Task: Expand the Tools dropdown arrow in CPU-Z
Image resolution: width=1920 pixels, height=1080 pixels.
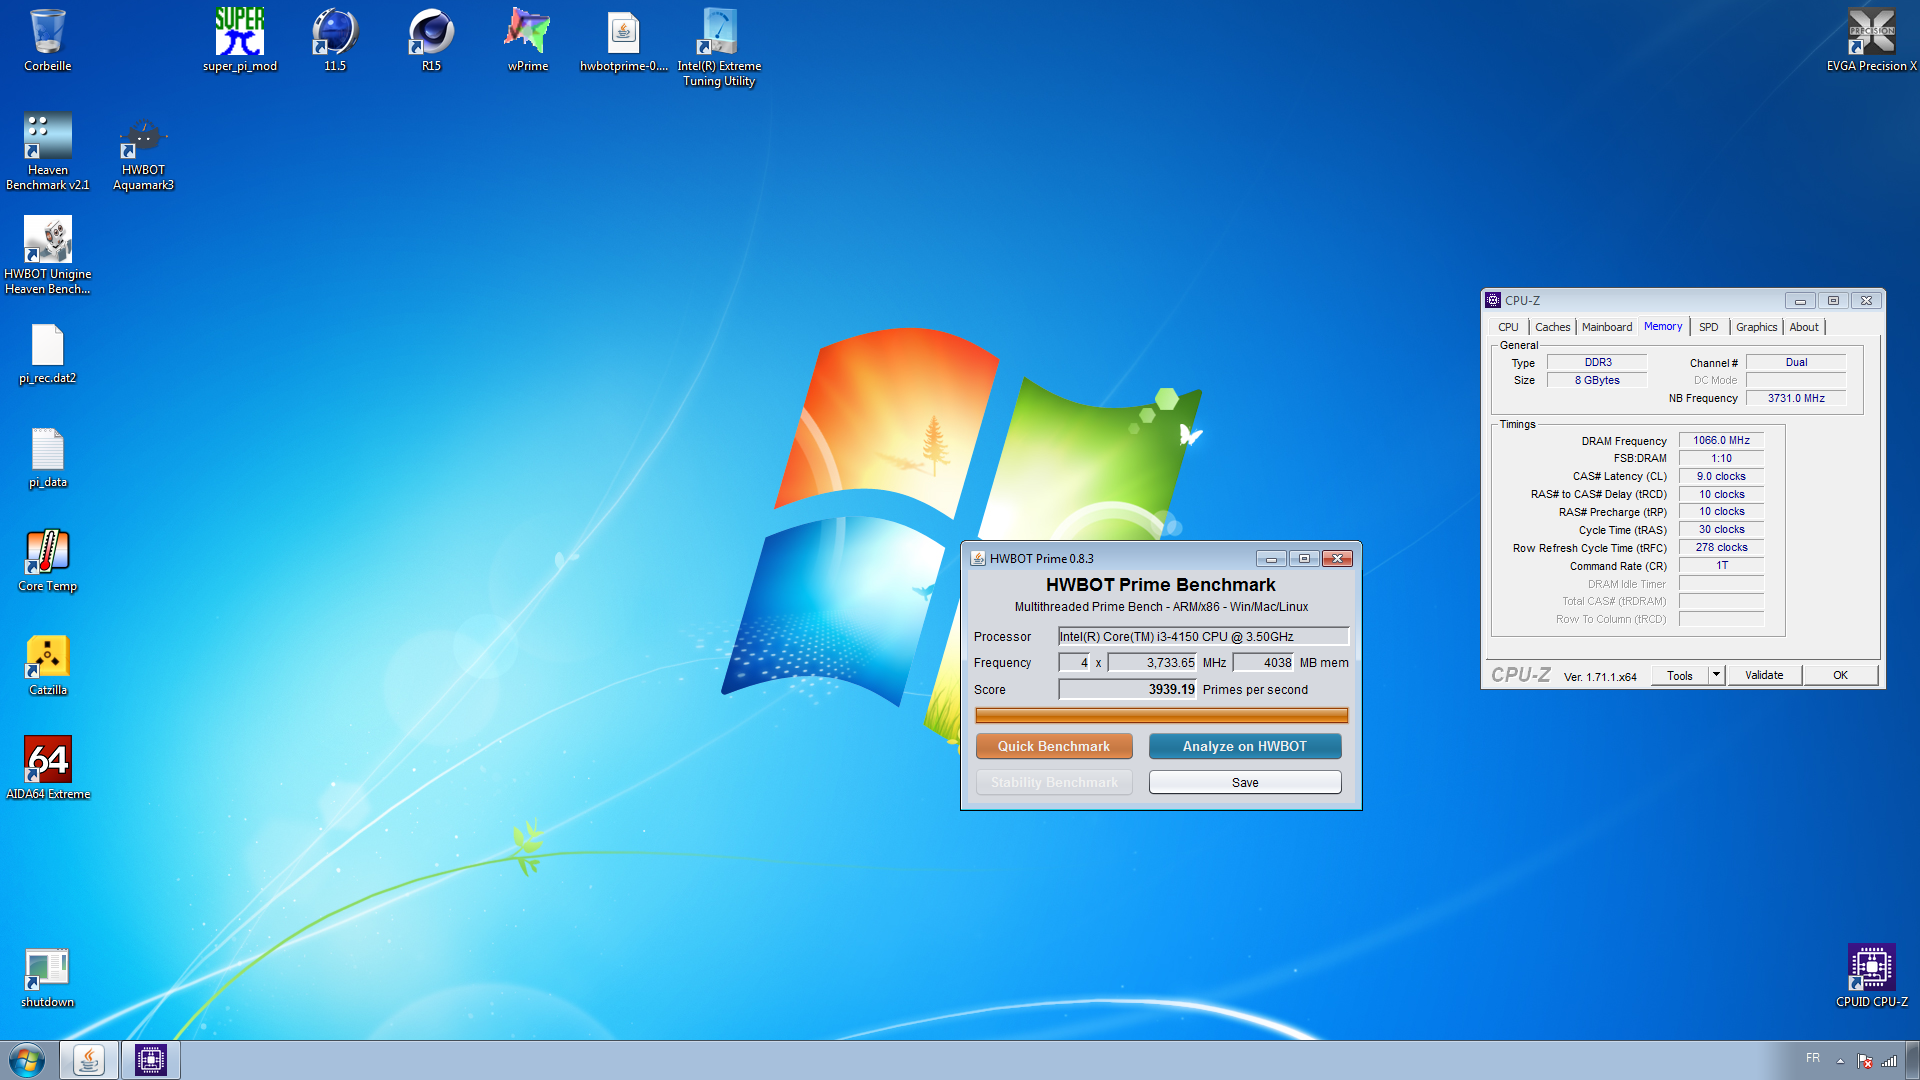Action: point(1717,675)
